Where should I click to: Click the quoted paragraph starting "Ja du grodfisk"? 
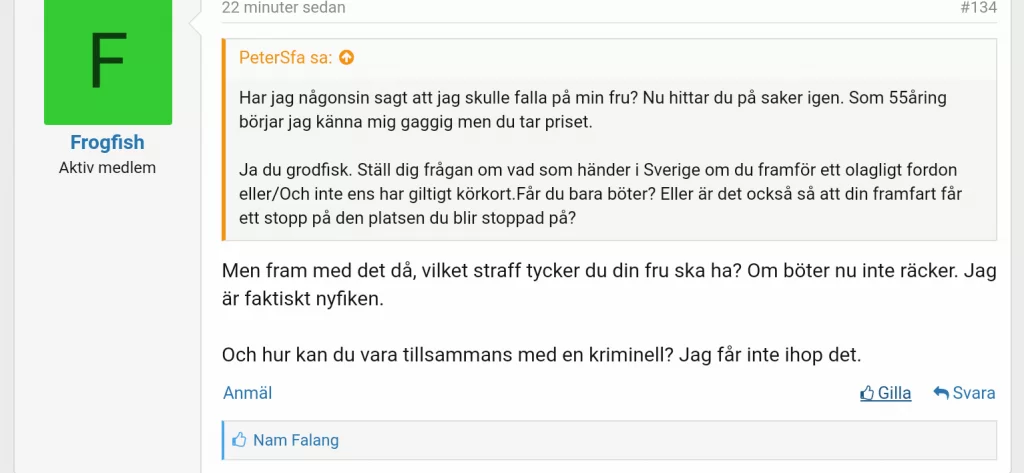(x=600, y=193)
